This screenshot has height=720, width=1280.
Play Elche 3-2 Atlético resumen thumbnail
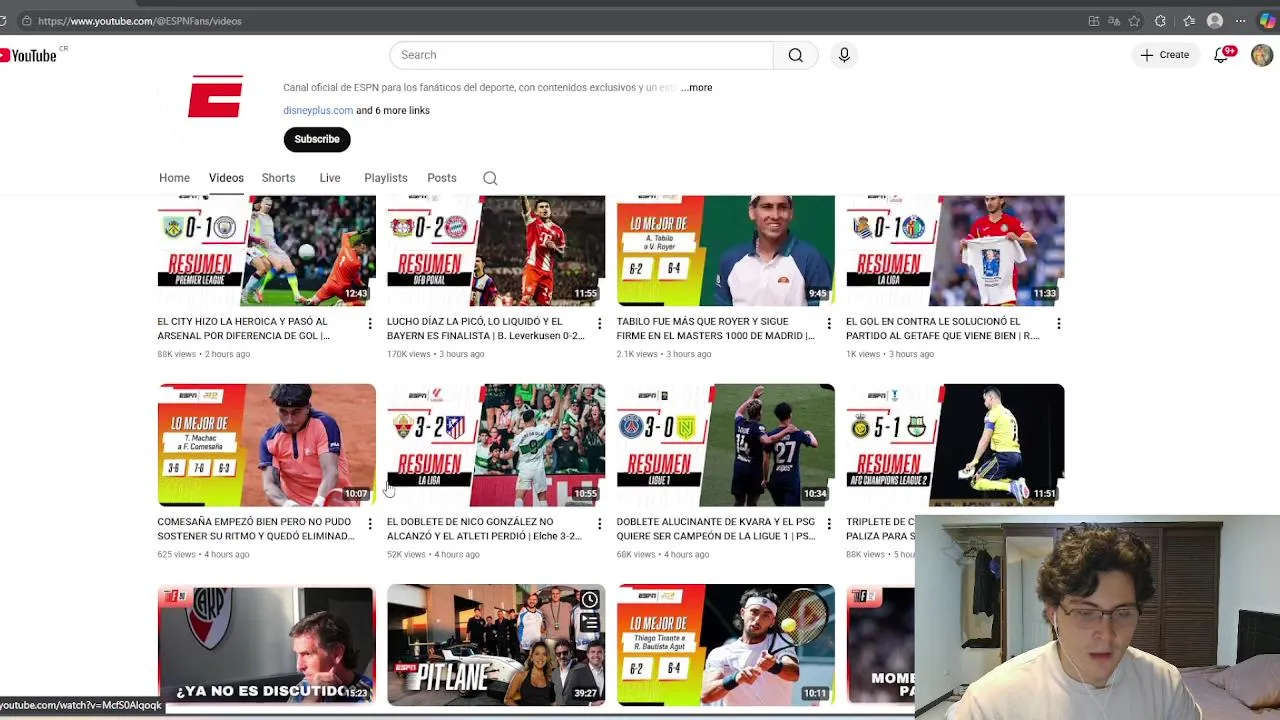tap(496, 445)
